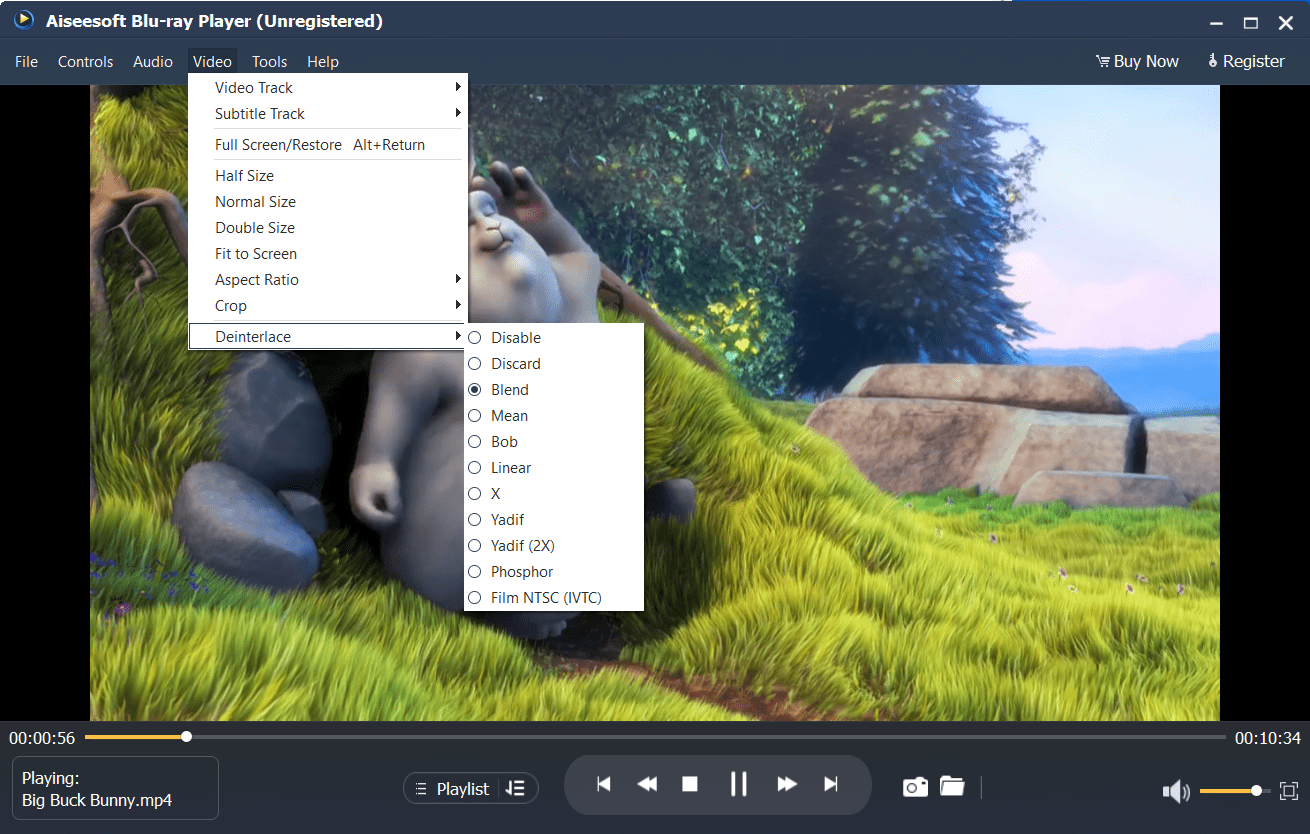
Task: Choose Yadif deinterlace mode
Action: pyautogui.click(x=554, y=520)
